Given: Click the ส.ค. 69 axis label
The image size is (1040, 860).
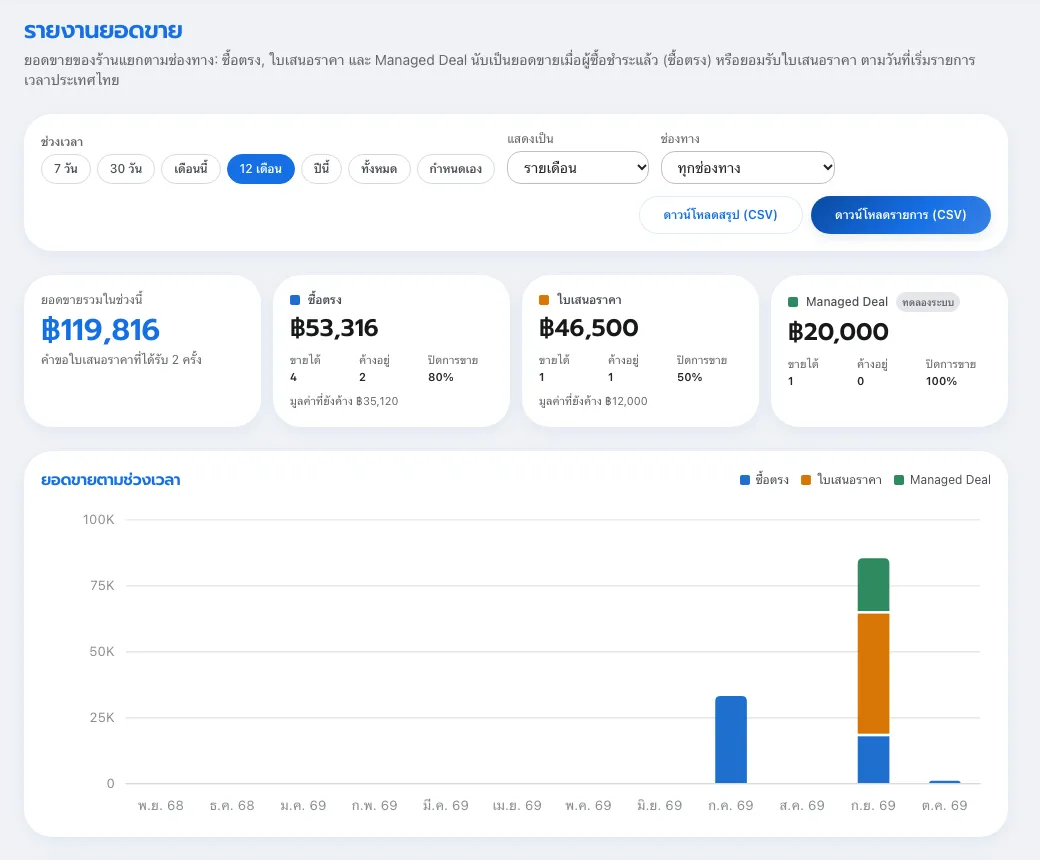Looking at the screenshot, I should click(x=802, y=806).
